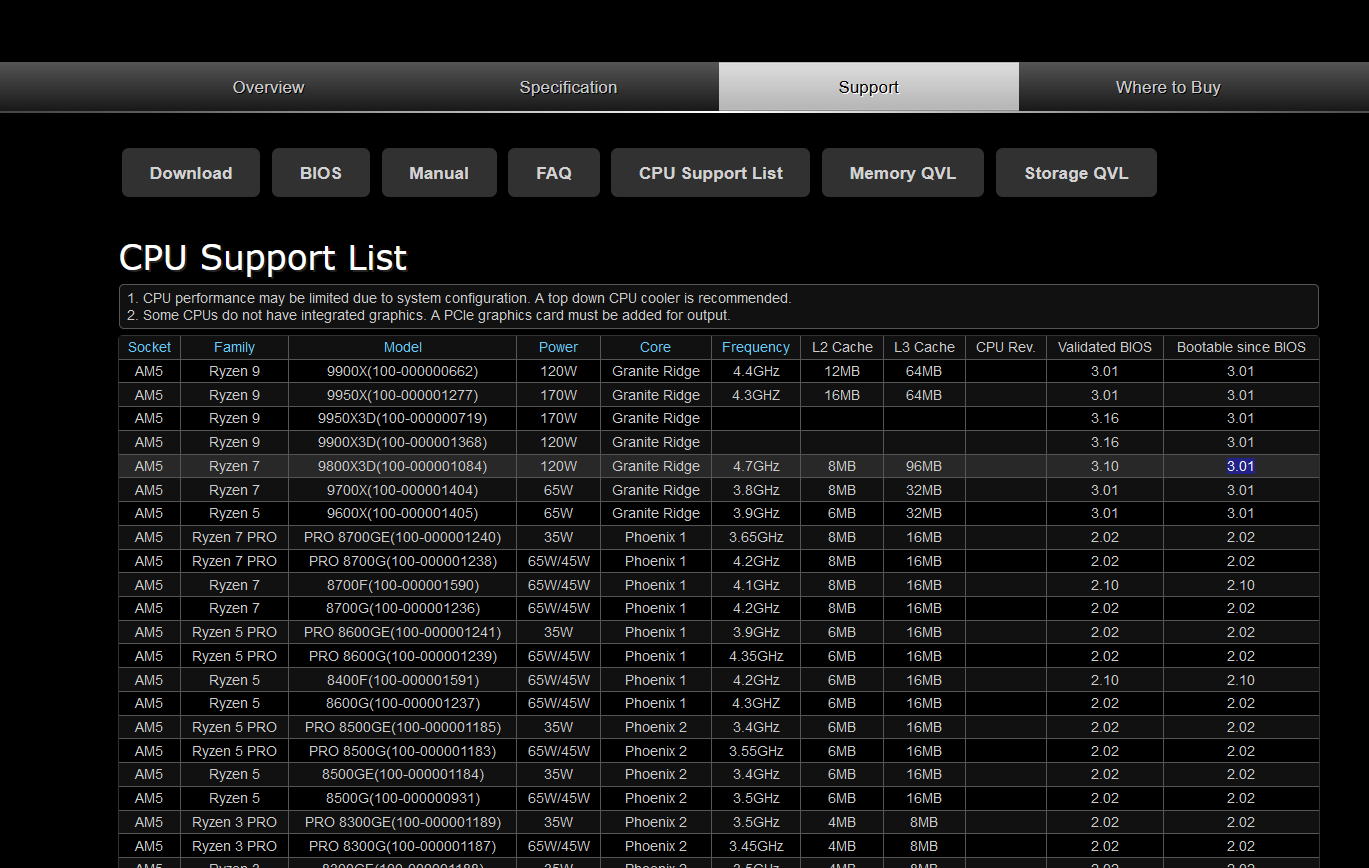The height and width of the screenshot is (868, 1369).
Task: Select model 9900X(100-000000662)
Action: pos(403,371)
